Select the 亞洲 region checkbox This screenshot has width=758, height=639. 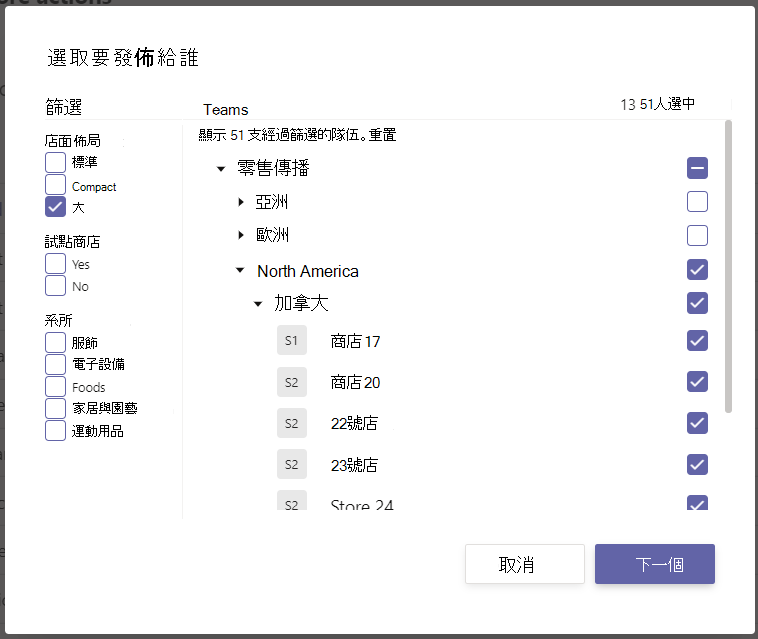(x=697, y=202)
